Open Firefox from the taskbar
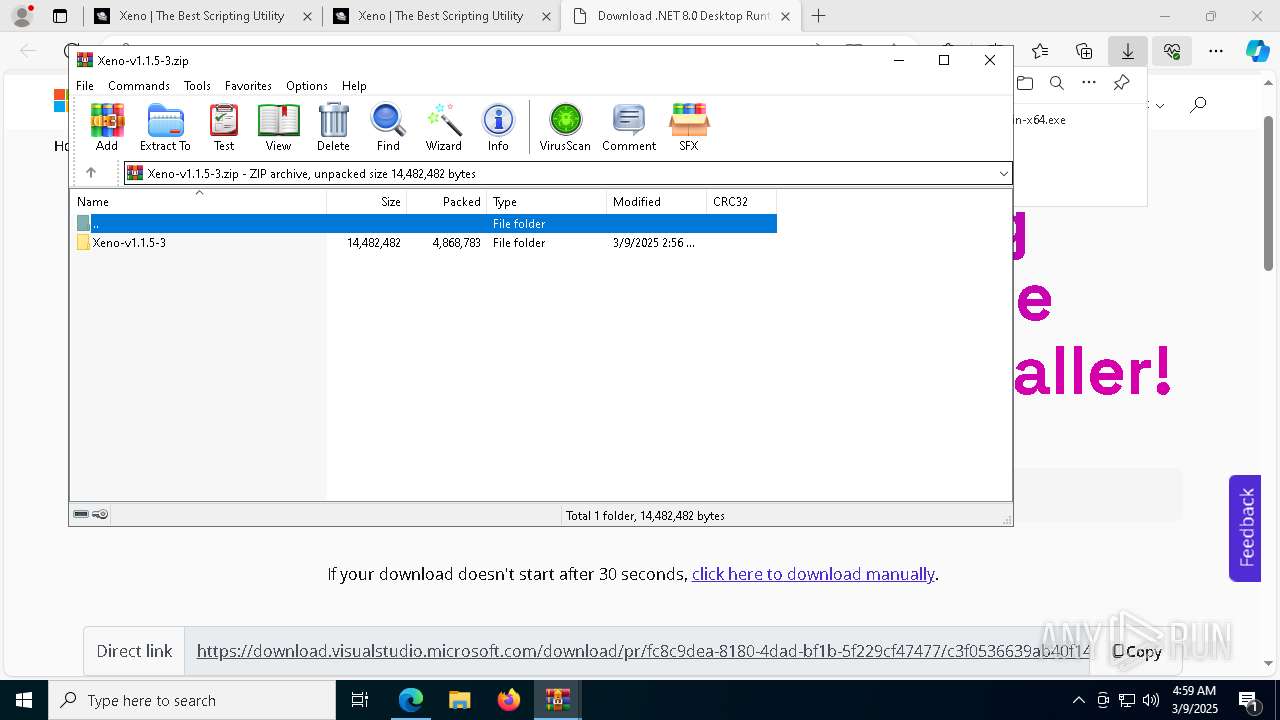The height and width of the screenshot is (720, 1280). pos(508,700)
